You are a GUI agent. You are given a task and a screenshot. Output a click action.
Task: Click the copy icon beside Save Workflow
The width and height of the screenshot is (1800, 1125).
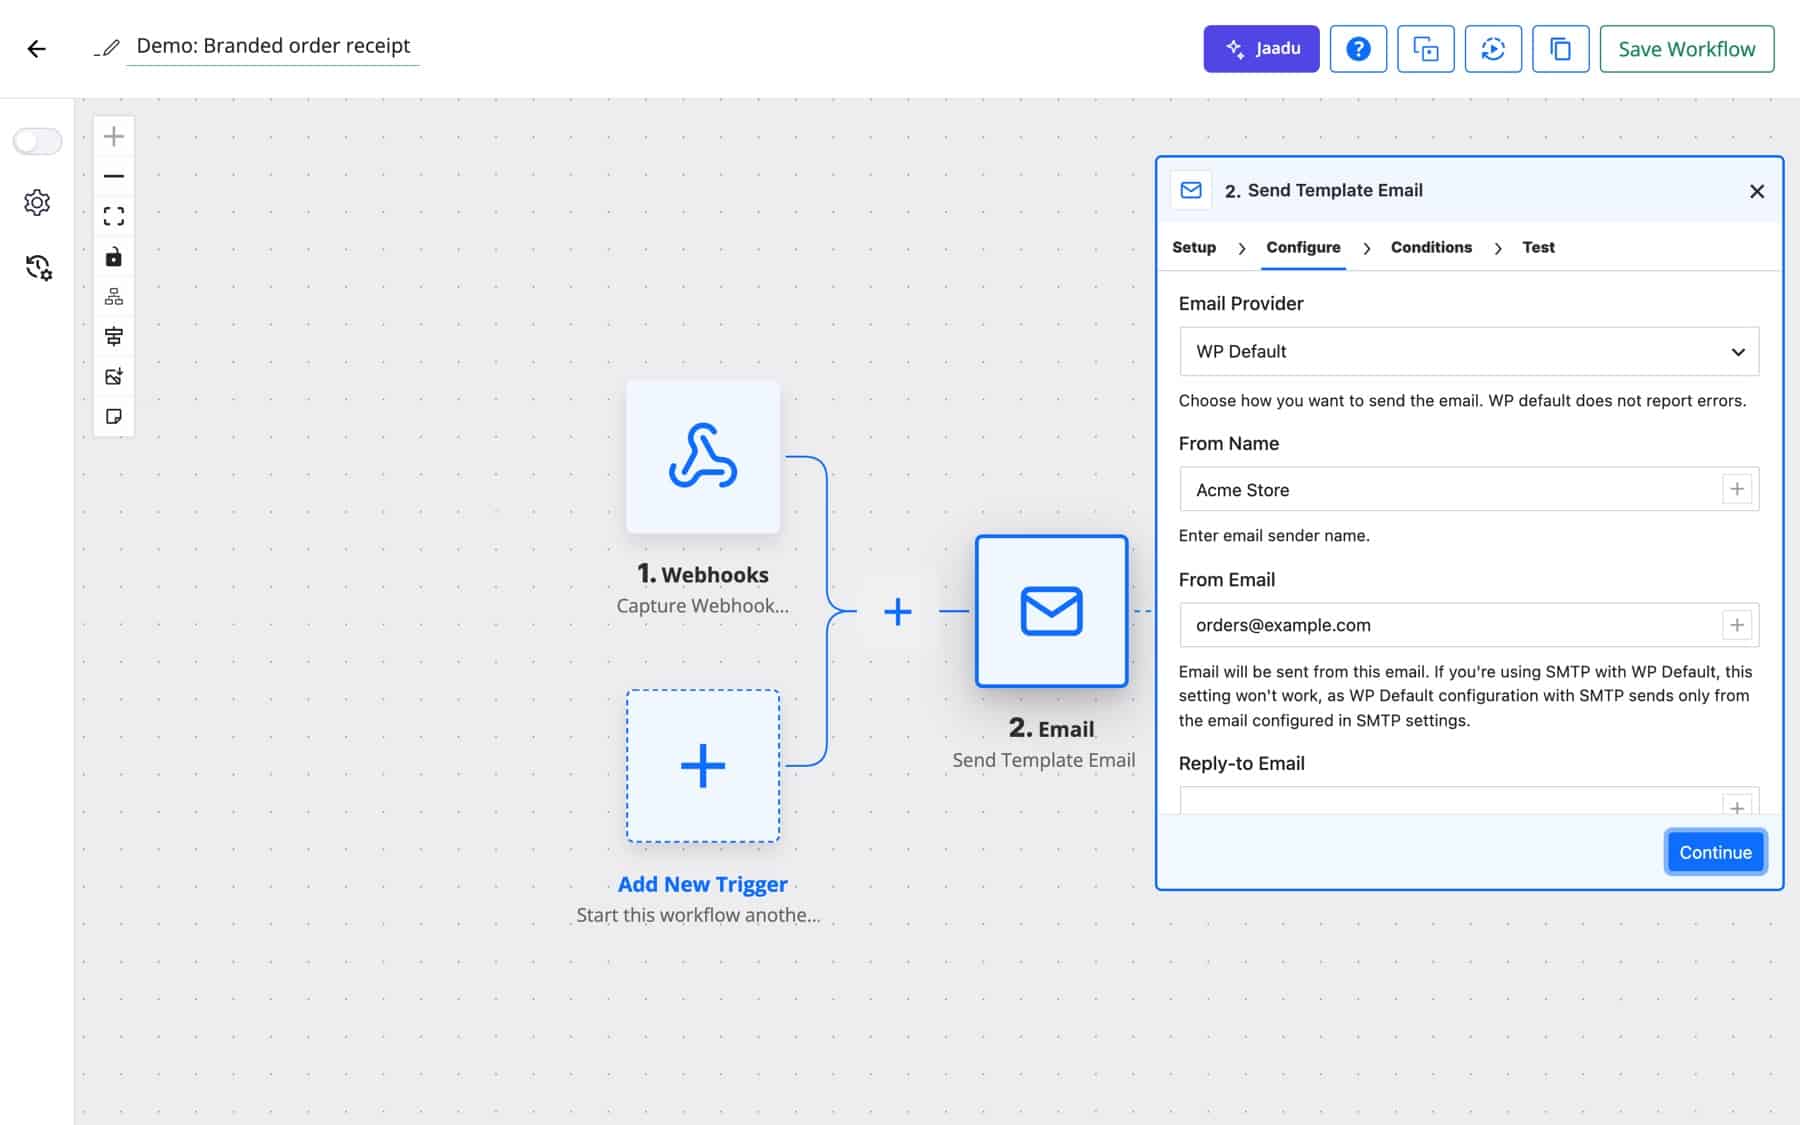click(1560, 49)
